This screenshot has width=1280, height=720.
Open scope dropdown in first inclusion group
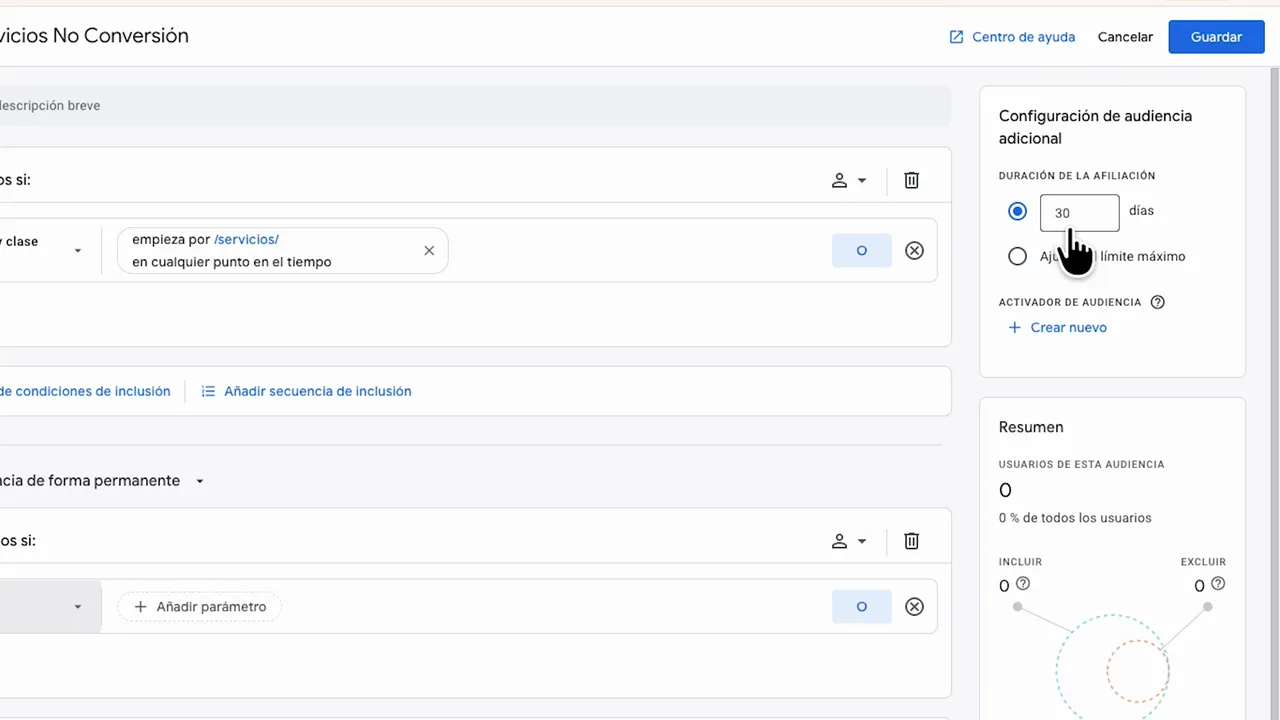point(849,181)
